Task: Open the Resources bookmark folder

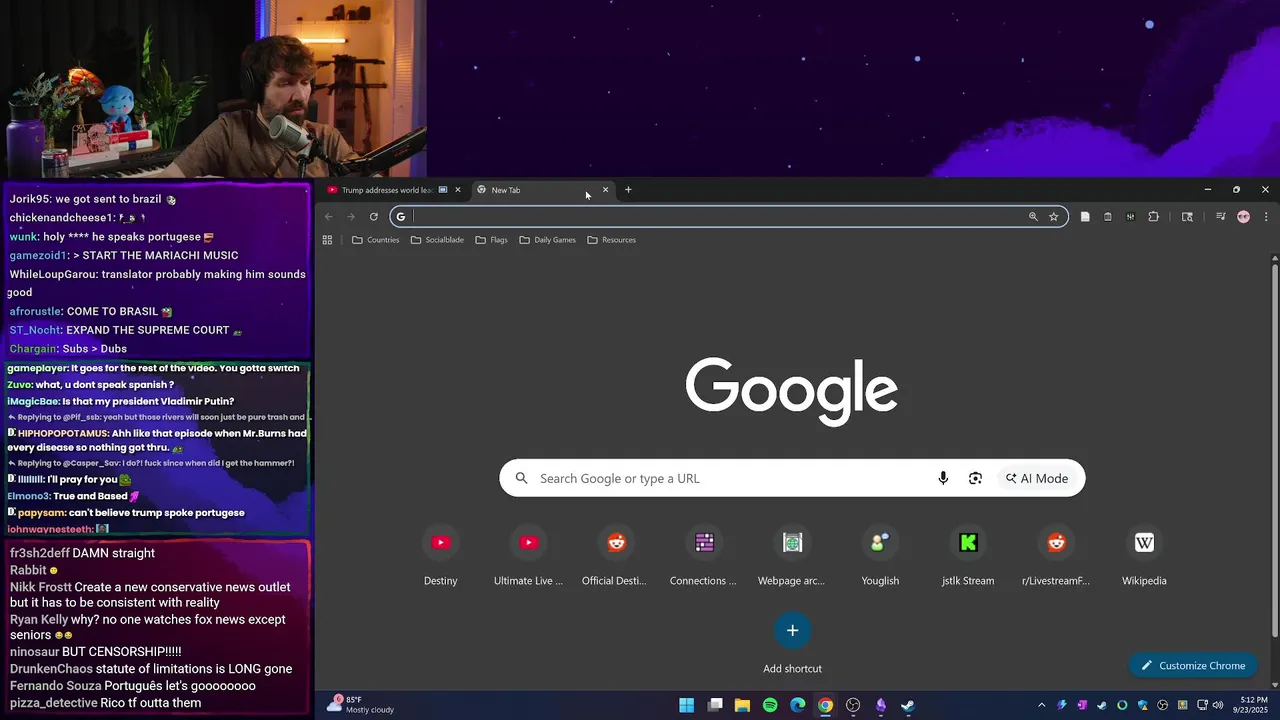Action: click(x=611, y=240)
